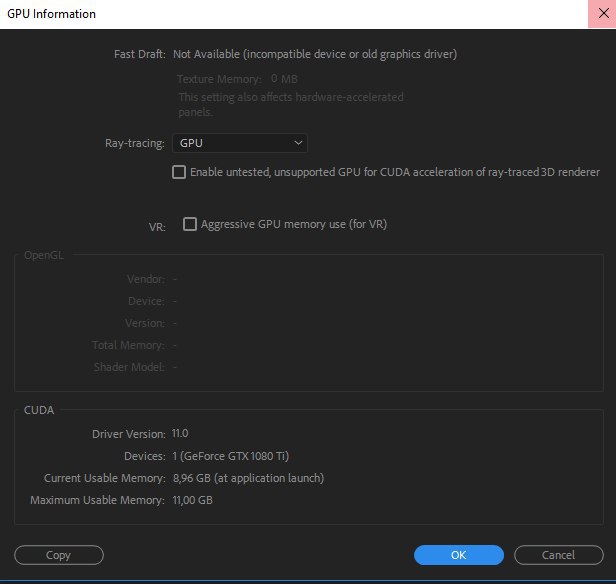Viewport: 616px width, 584px height.
Task: Click the Maximum Usable Memory value 11,00 GB
Action: (x=192, y=500)
